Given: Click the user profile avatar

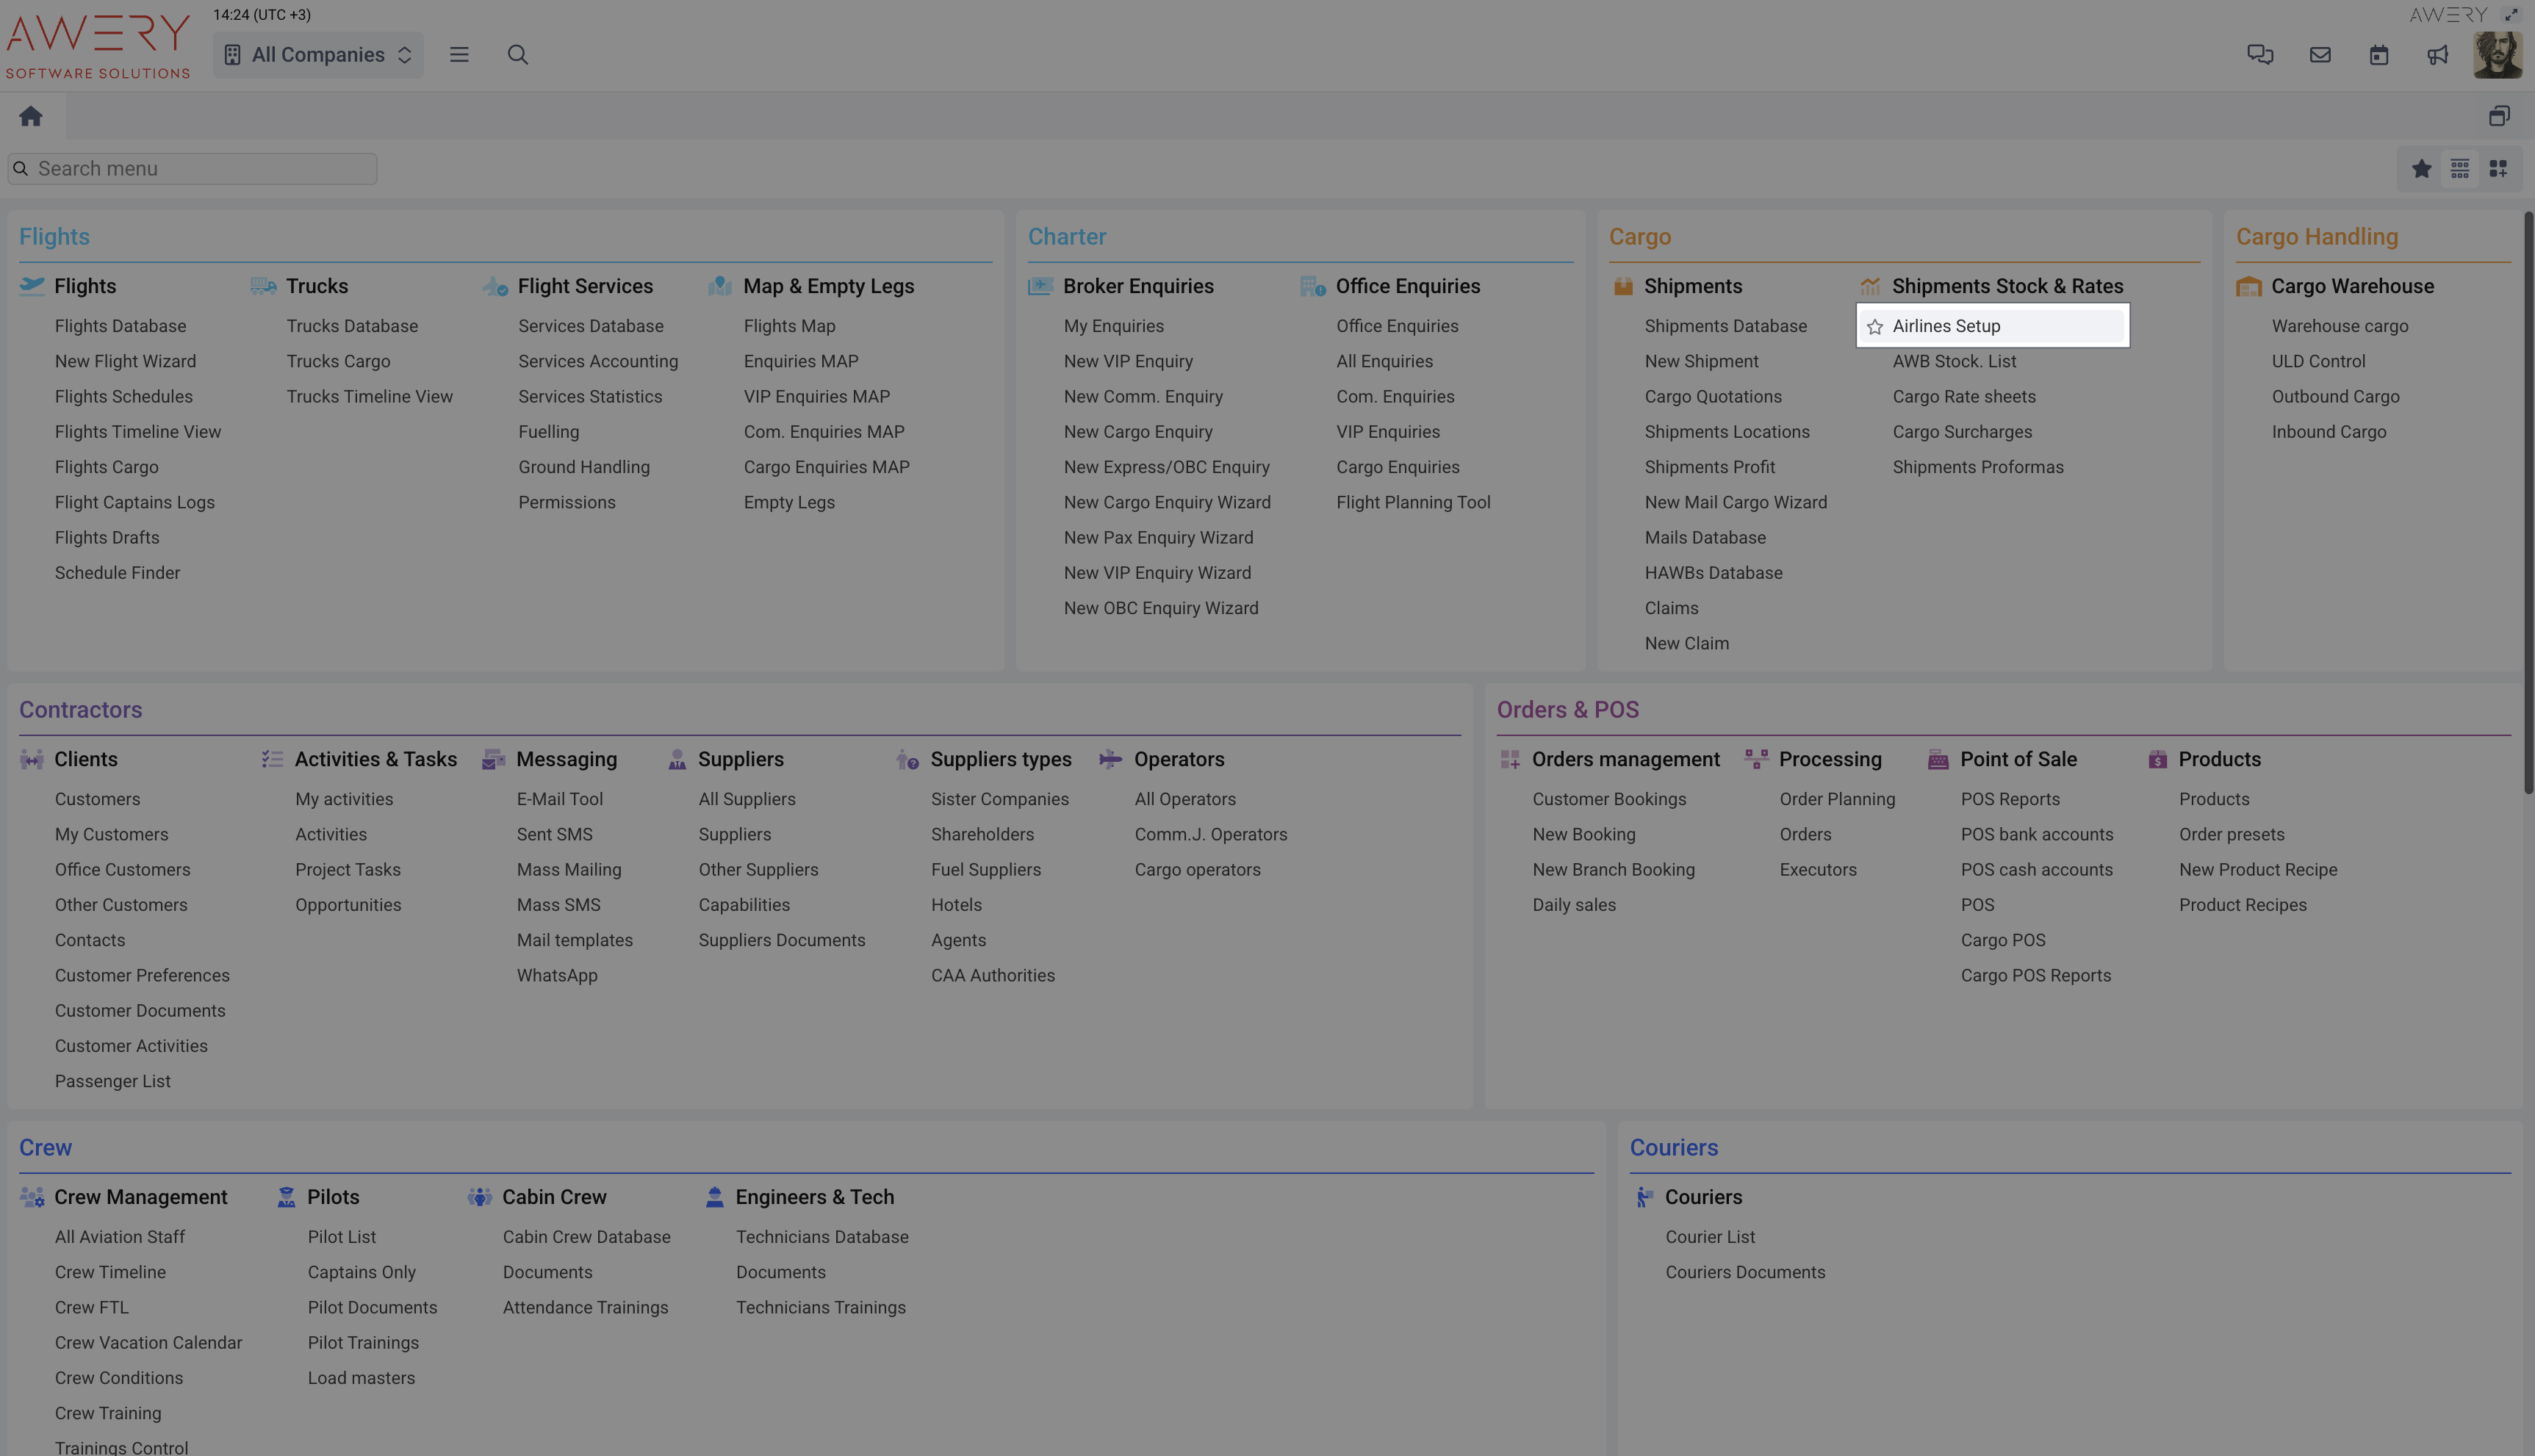Looking at the screenshot, I should click(x=2497, y=55).
